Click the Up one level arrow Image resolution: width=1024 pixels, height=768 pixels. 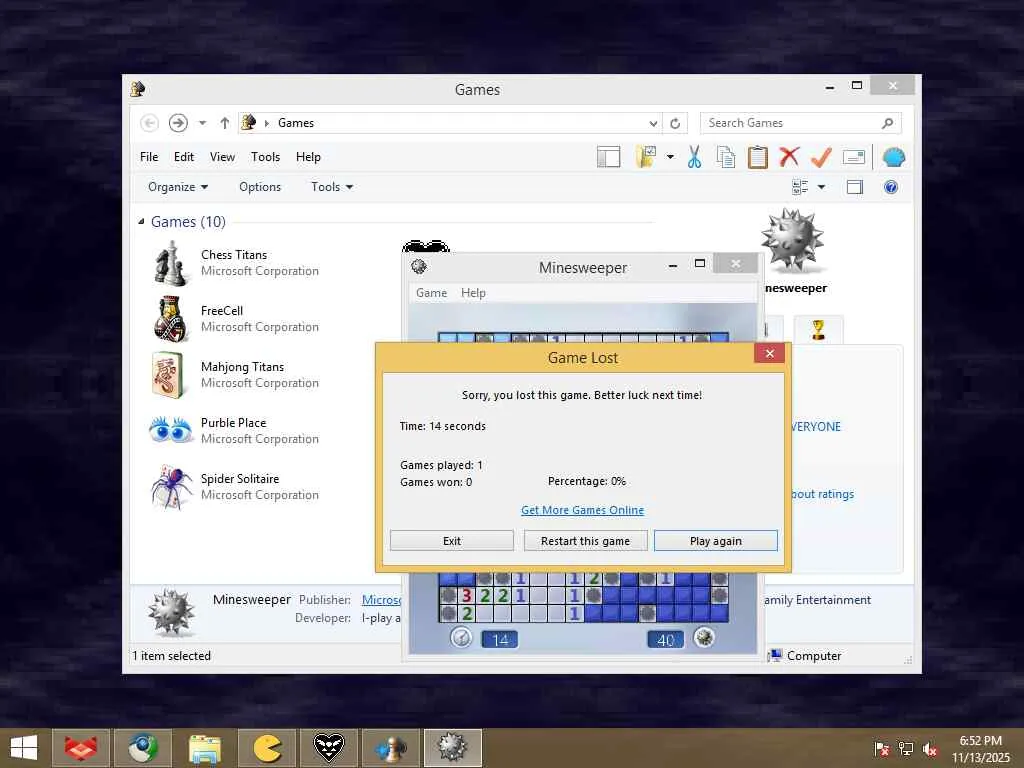(225, 123)
